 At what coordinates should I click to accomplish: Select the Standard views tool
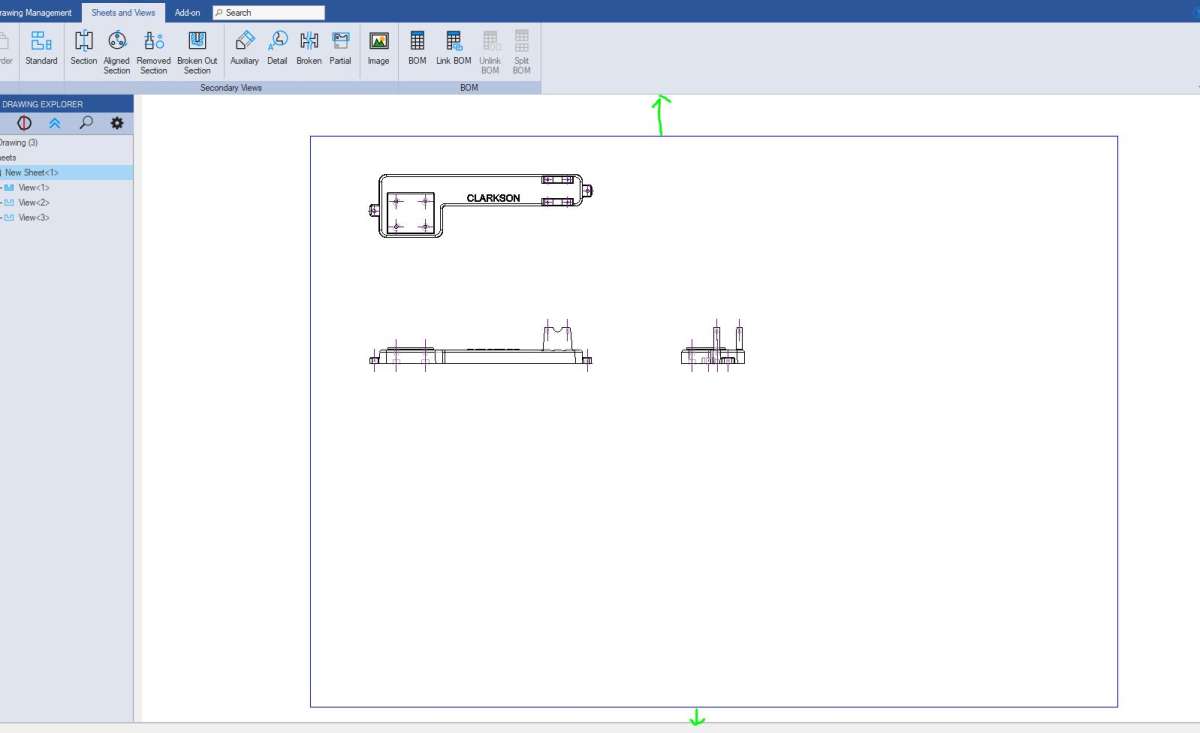tap(41, 48)
